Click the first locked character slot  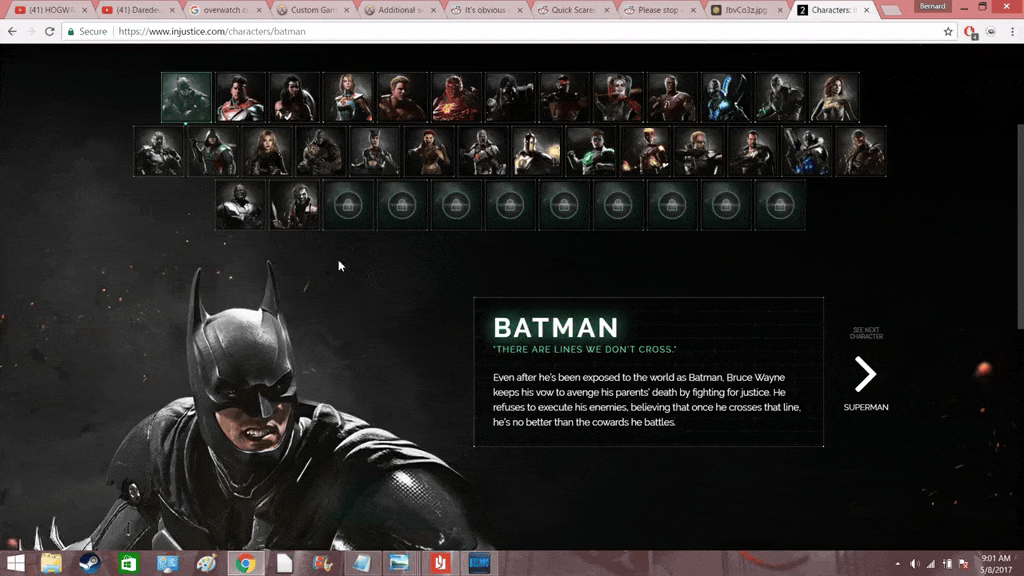coord(348,205)
